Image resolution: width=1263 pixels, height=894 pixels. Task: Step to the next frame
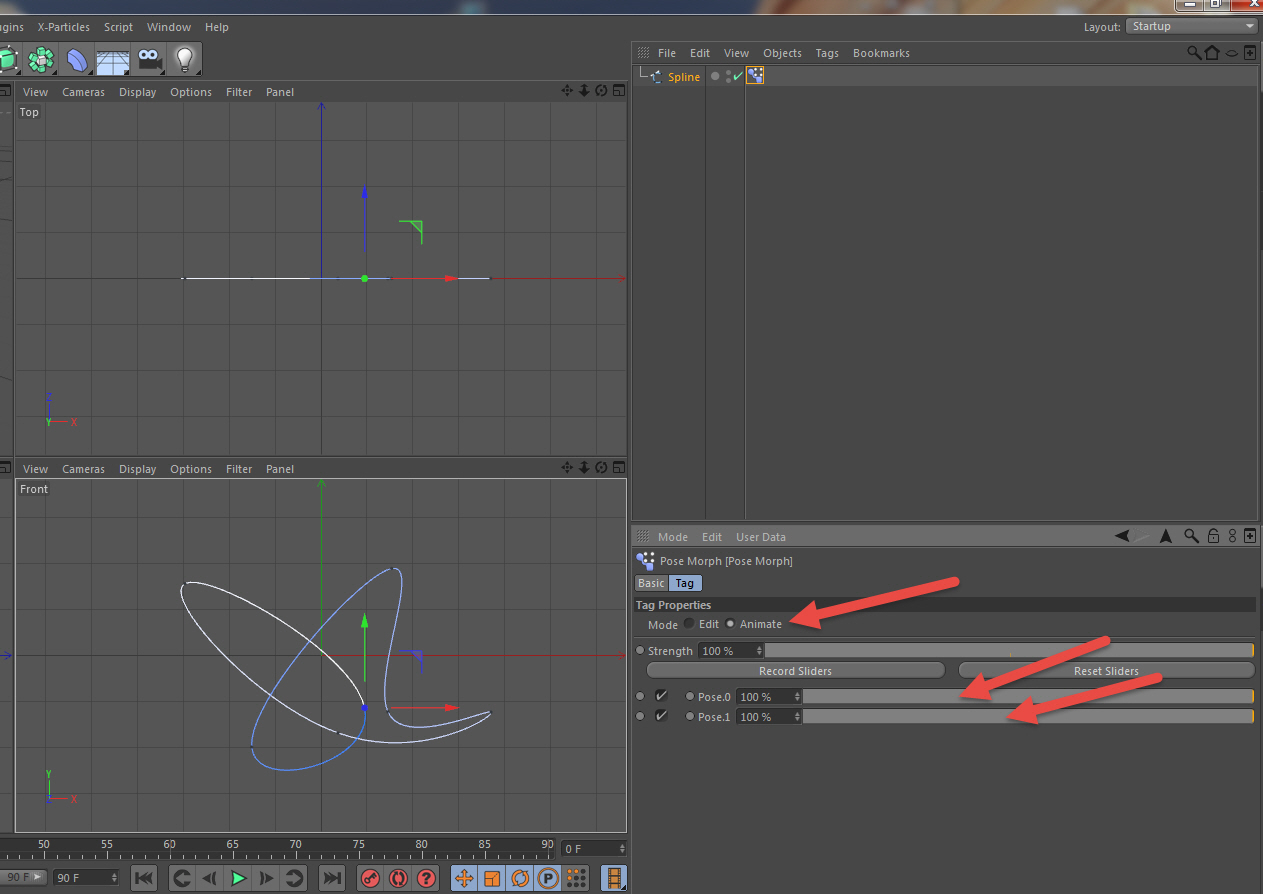coord(266,878)
